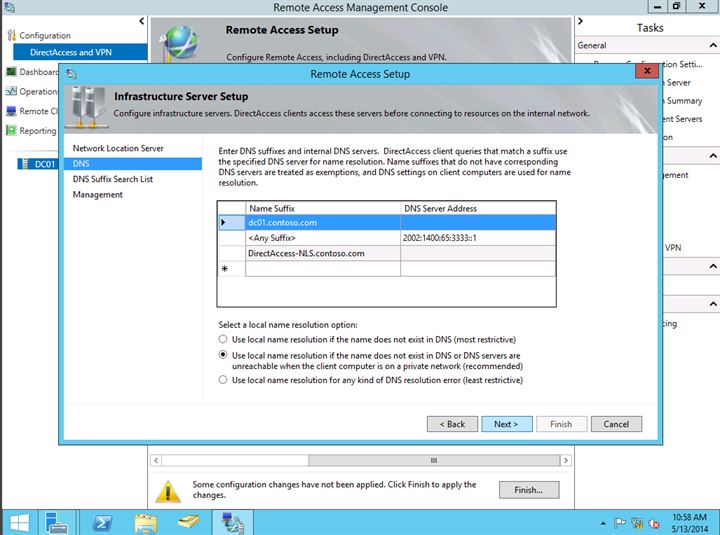Click the Reporting icon in the left pane
Viewport: 720px width, 535px height.
11,130
